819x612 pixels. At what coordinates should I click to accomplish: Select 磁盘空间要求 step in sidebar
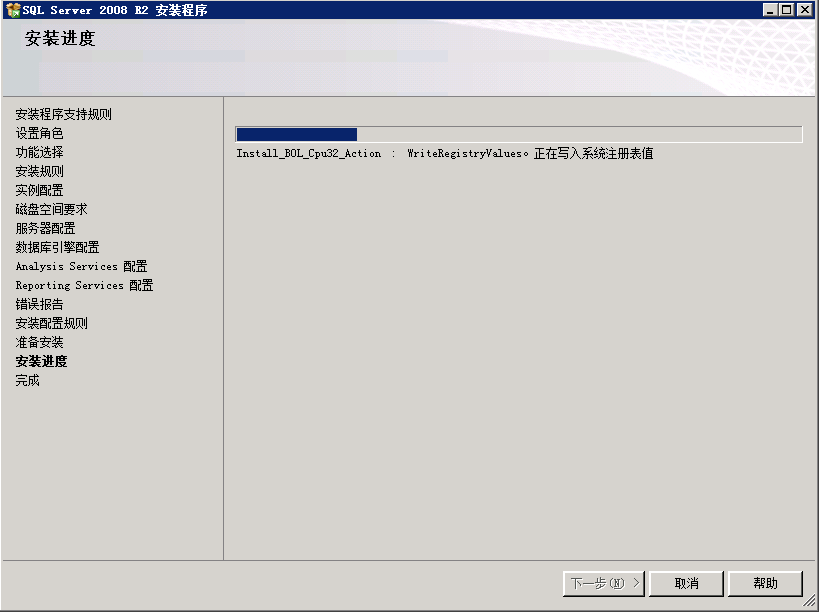coord(51,209)
